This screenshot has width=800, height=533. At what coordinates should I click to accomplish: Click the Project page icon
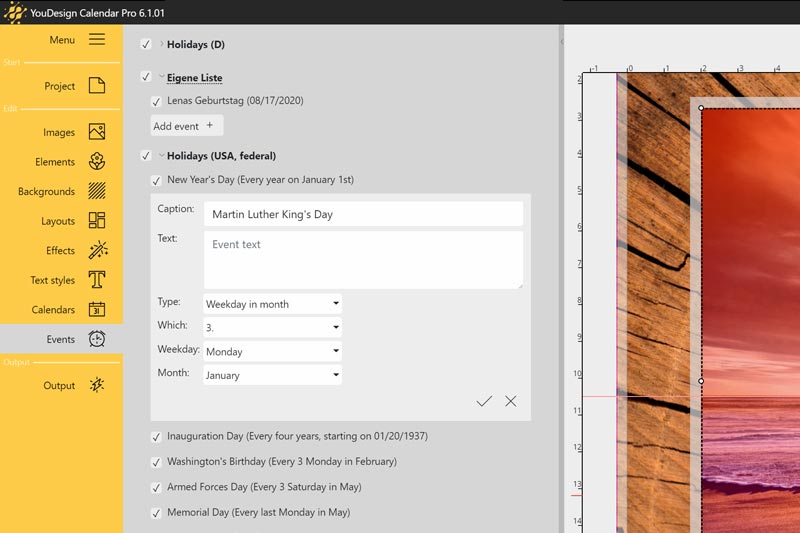pos(97,85)
